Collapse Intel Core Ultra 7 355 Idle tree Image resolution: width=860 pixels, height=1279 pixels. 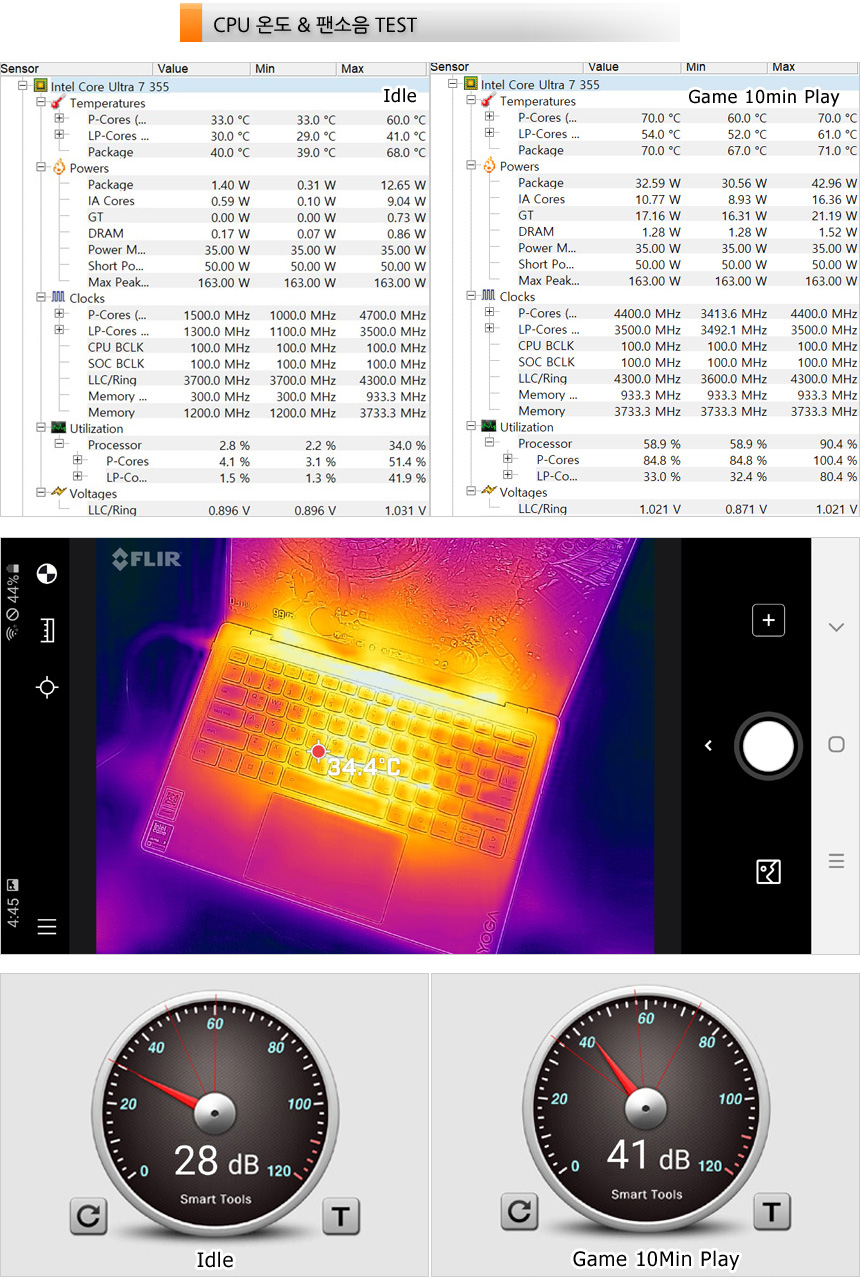click(23, 87)
